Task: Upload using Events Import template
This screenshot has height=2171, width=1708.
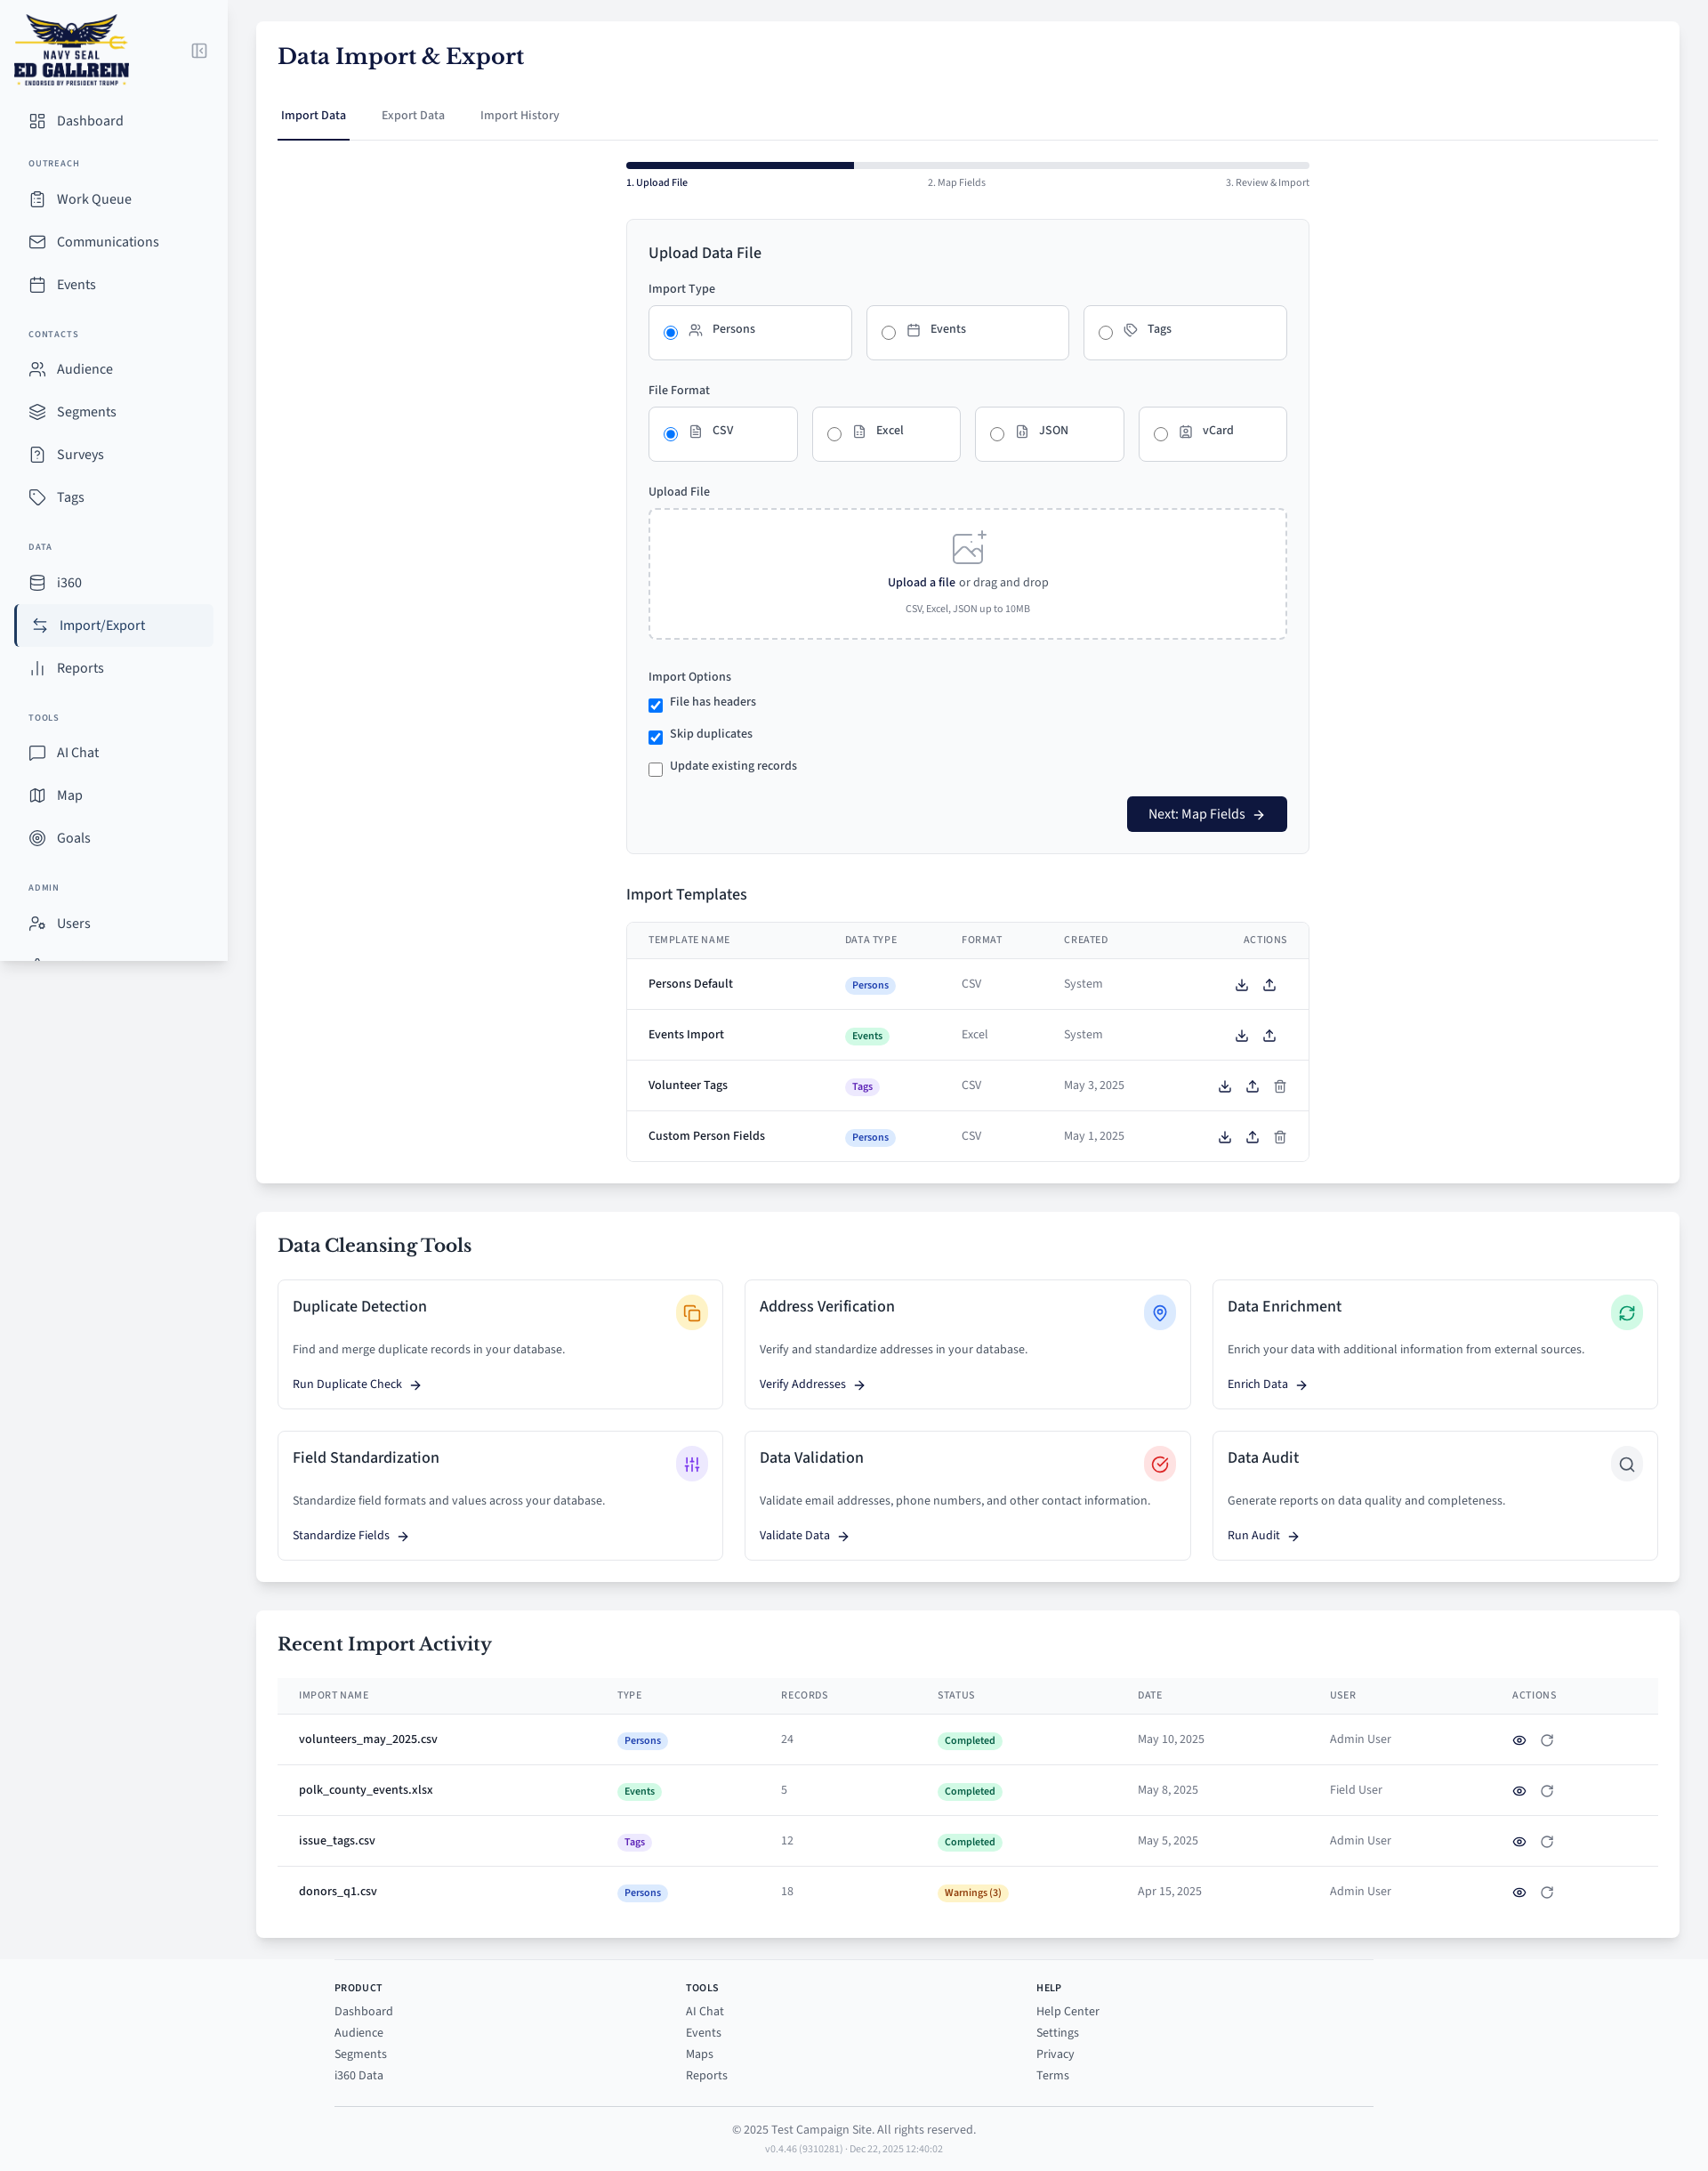Action: [1269, 1036]
